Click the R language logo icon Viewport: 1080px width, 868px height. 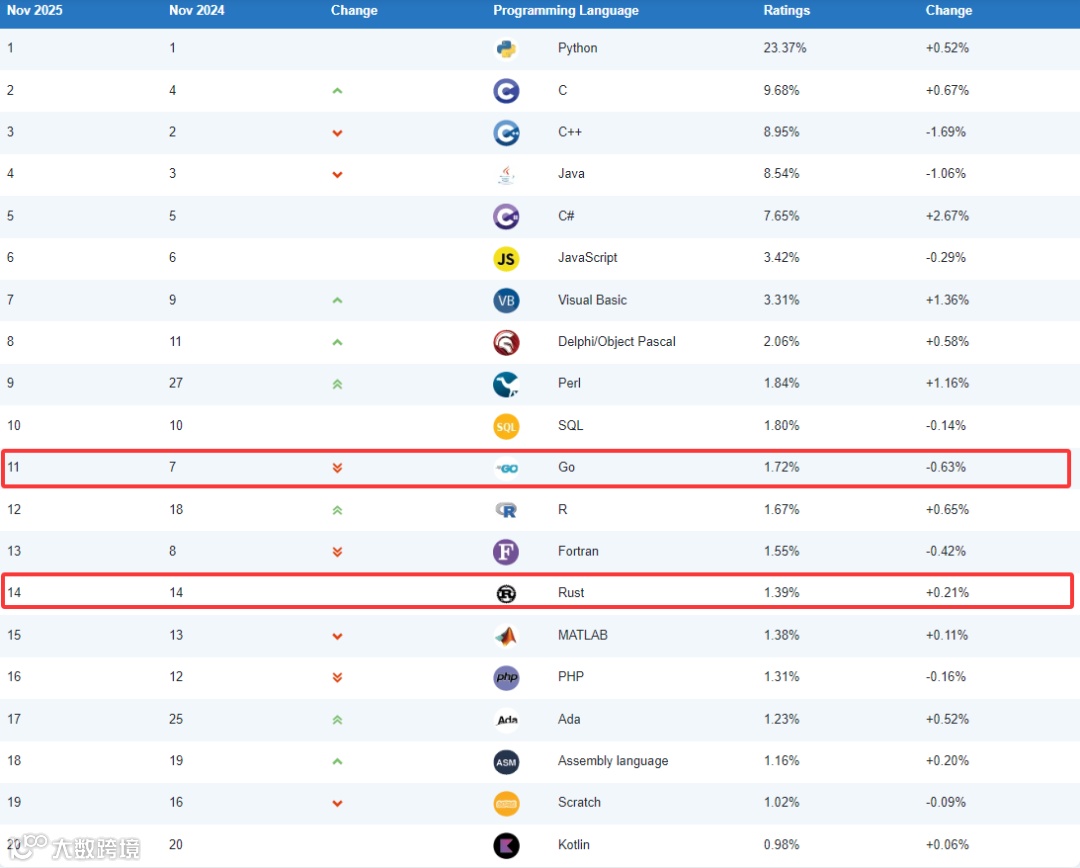pyautogui.click(x=506, y=510)
